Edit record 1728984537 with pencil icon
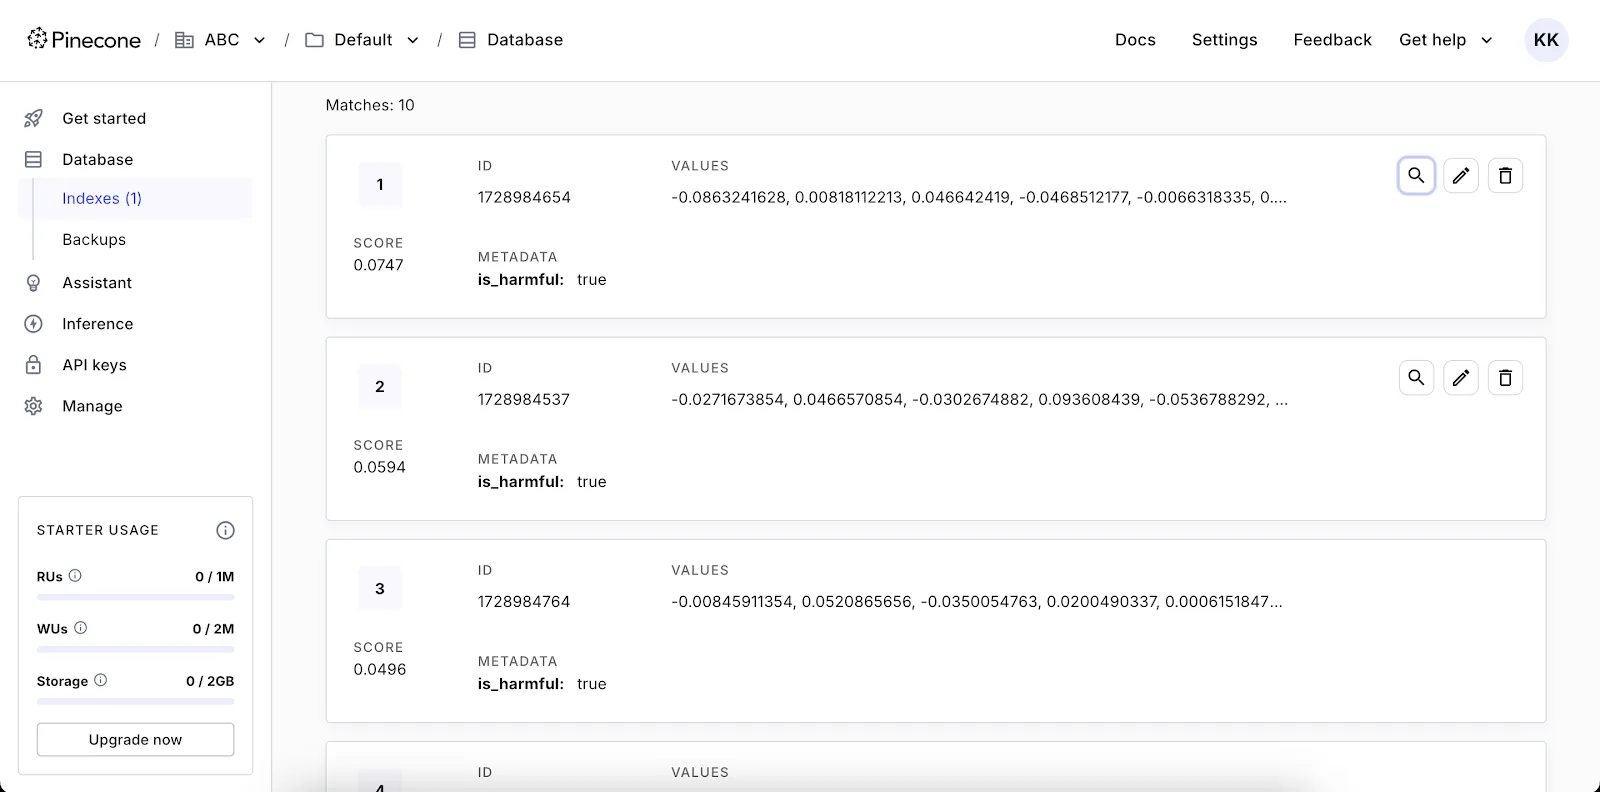 [x=1461, y=378]
